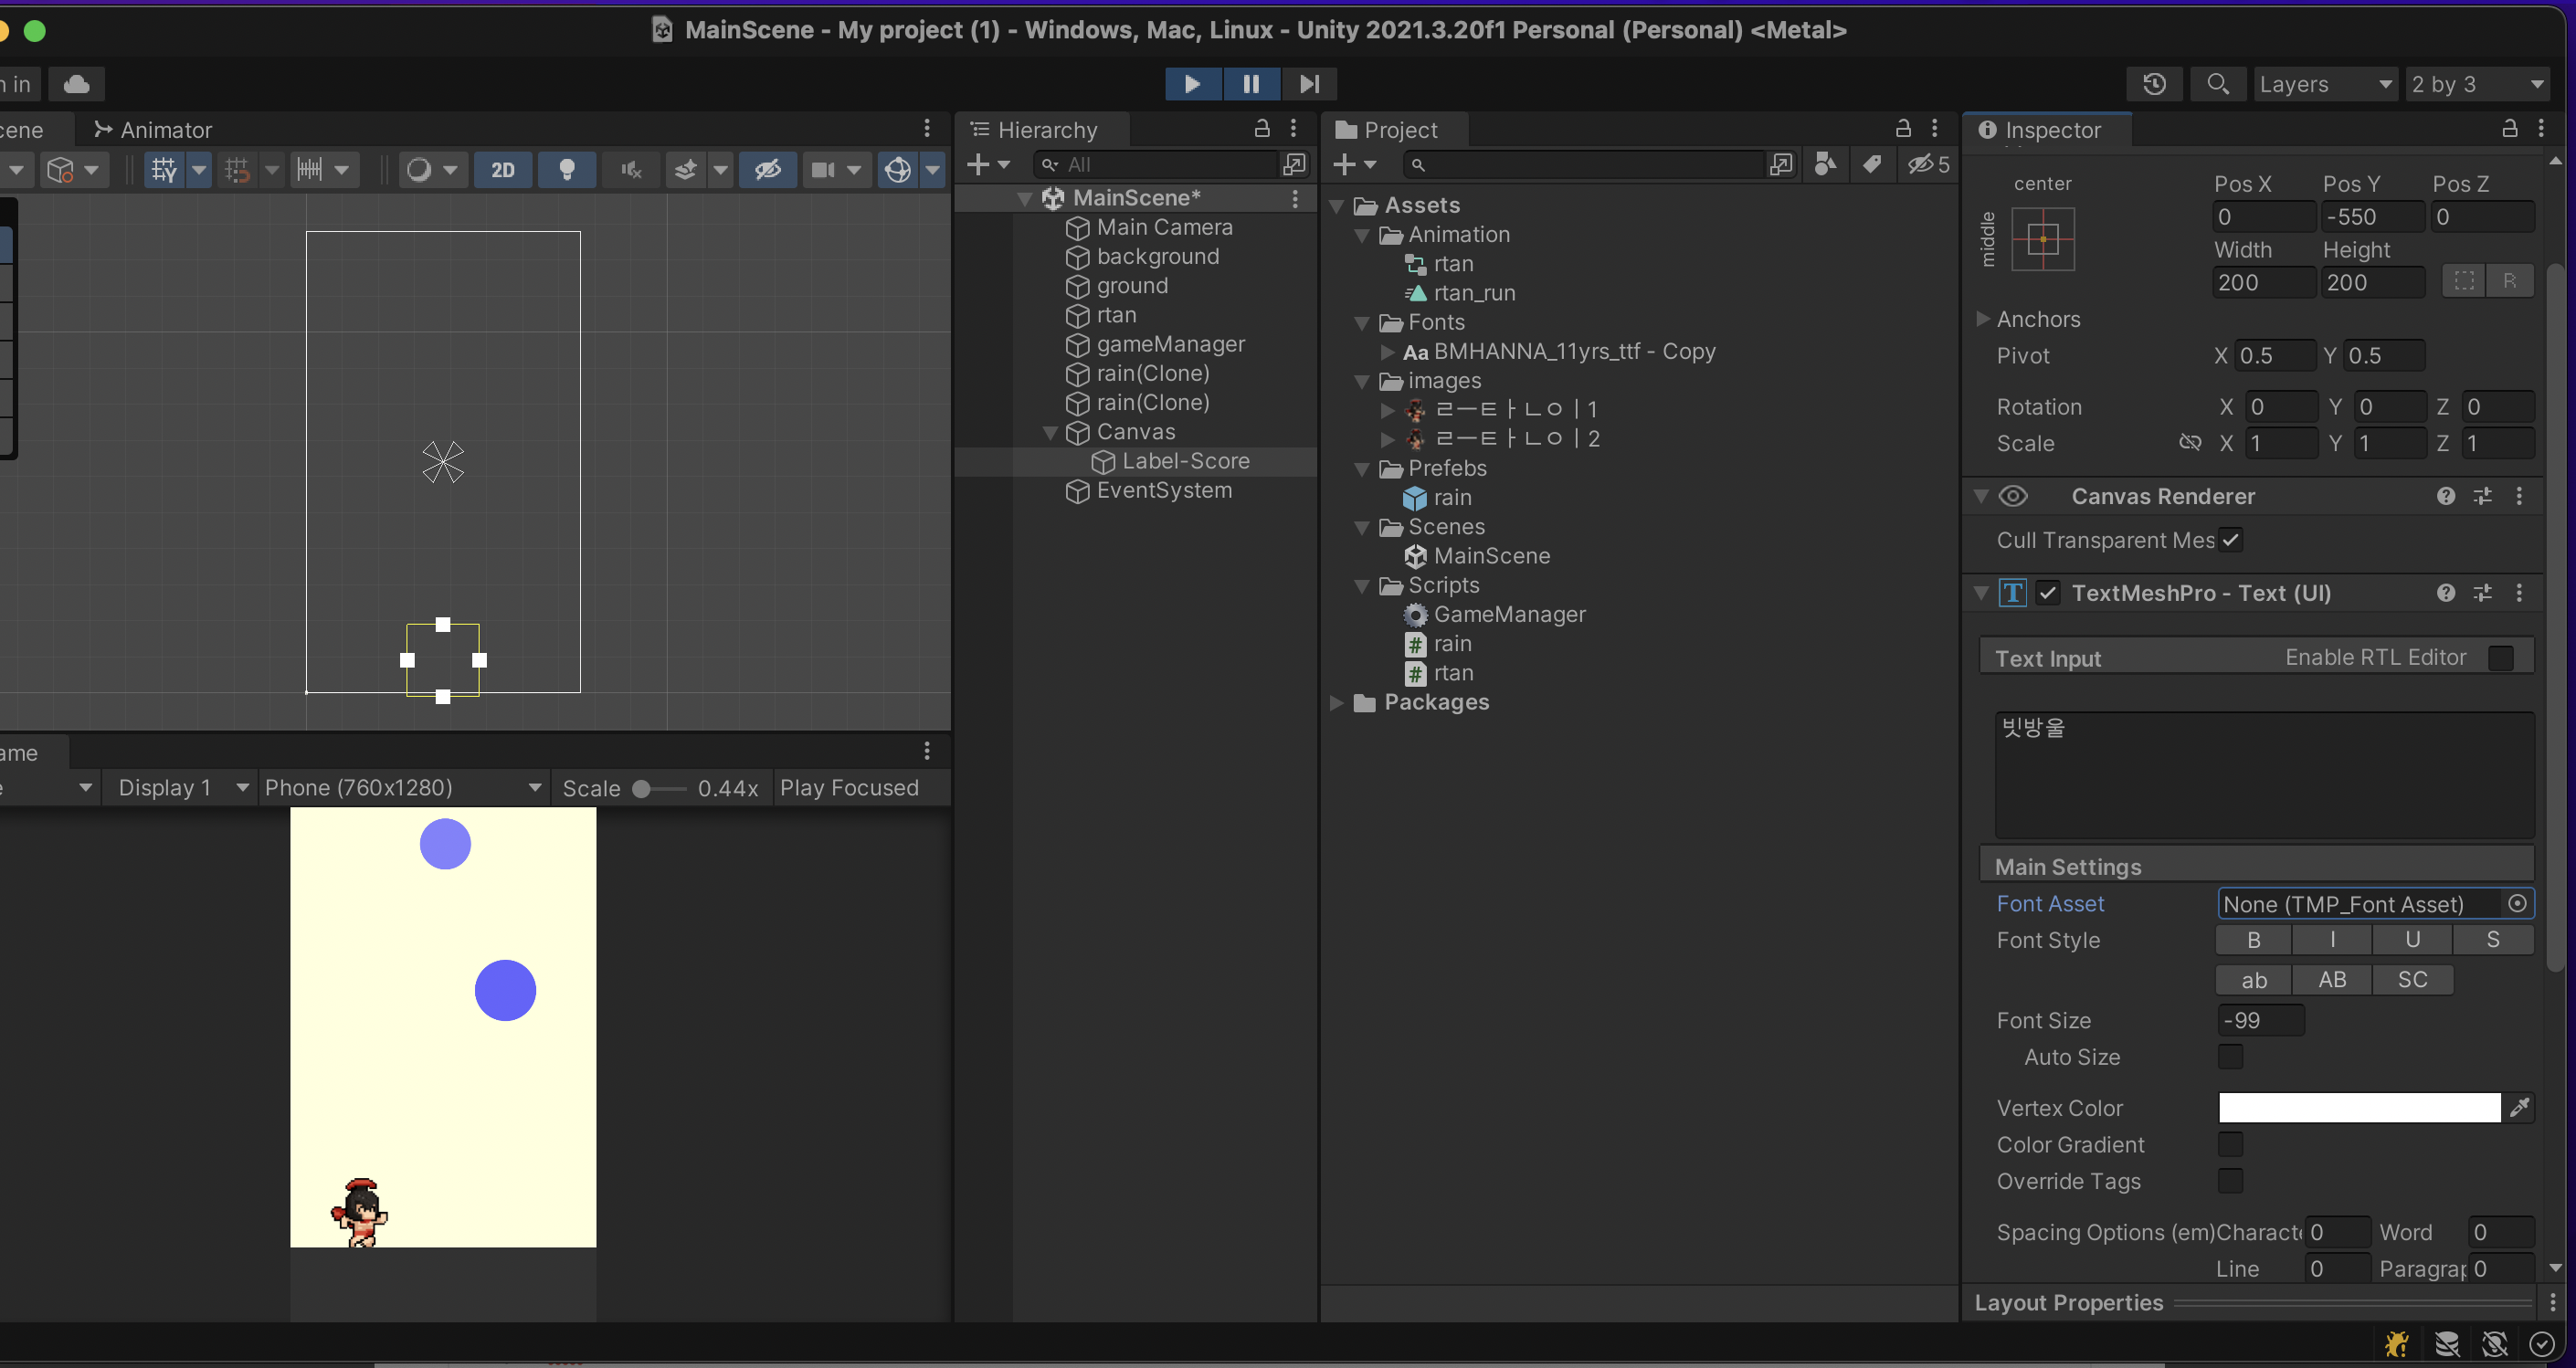
Task: Toggle scene visibility hidden-eye icon
Action: (x=768, y=170)
